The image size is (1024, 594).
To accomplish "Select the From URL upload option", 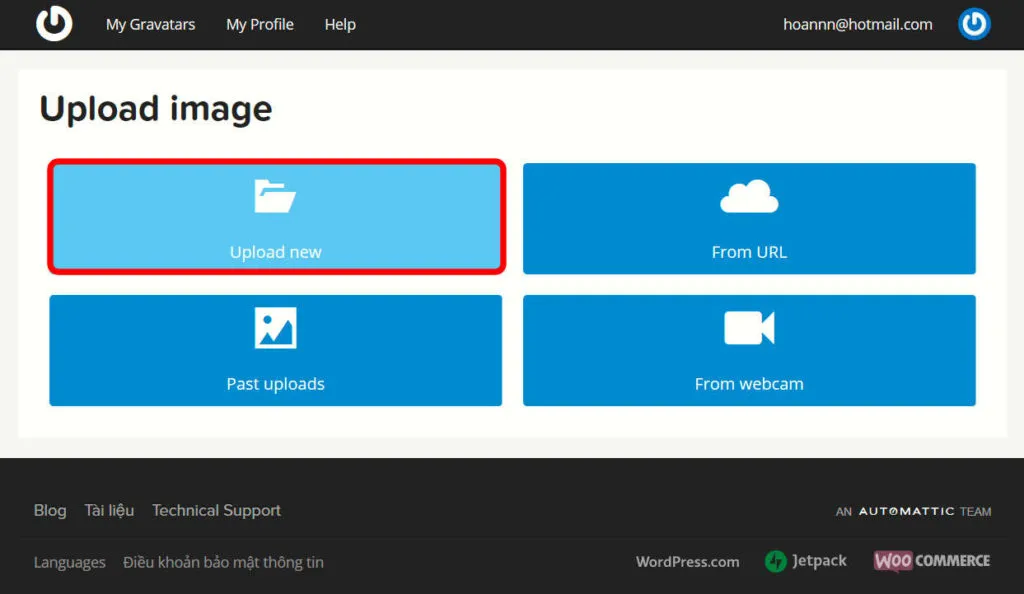I will tap(748, 251).
